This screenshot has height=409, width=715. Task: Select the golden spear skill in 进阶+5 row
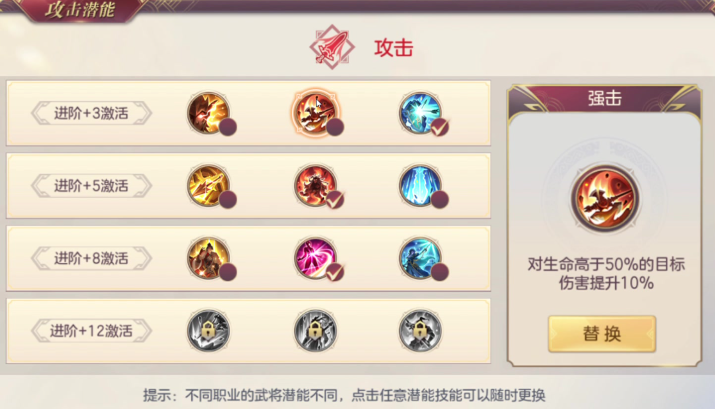pyautogui.click(x=208, y=186)
